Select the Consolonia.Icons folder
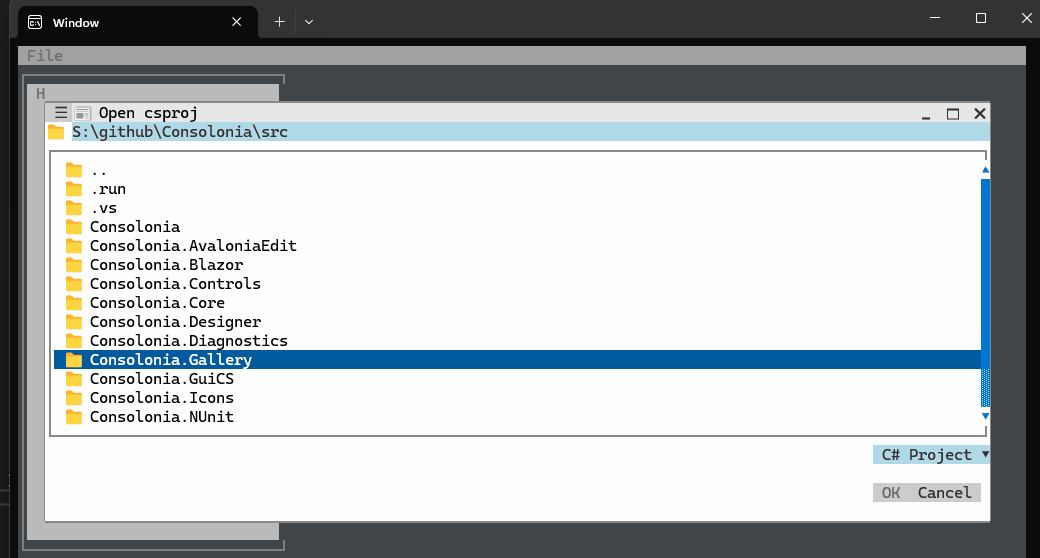 tap(517, 398)
